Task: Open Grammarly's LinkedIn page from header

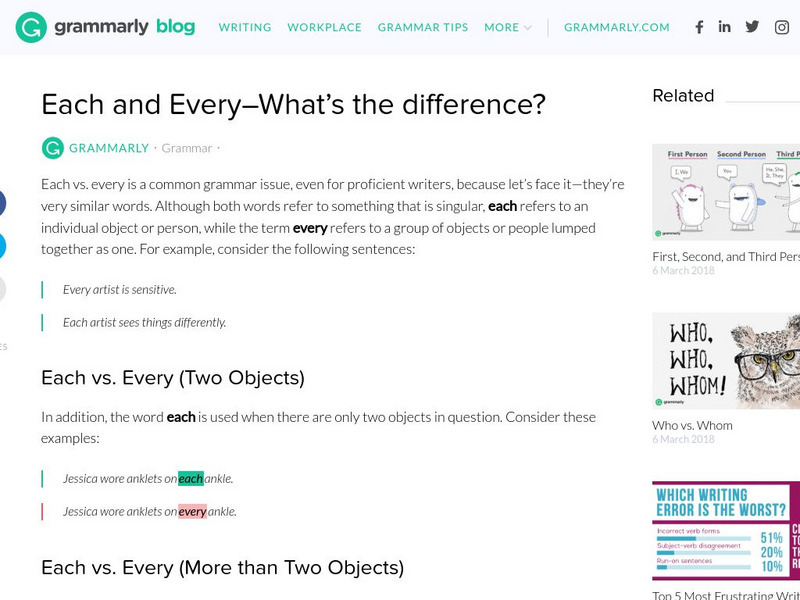Action: (x=725, y=27)
